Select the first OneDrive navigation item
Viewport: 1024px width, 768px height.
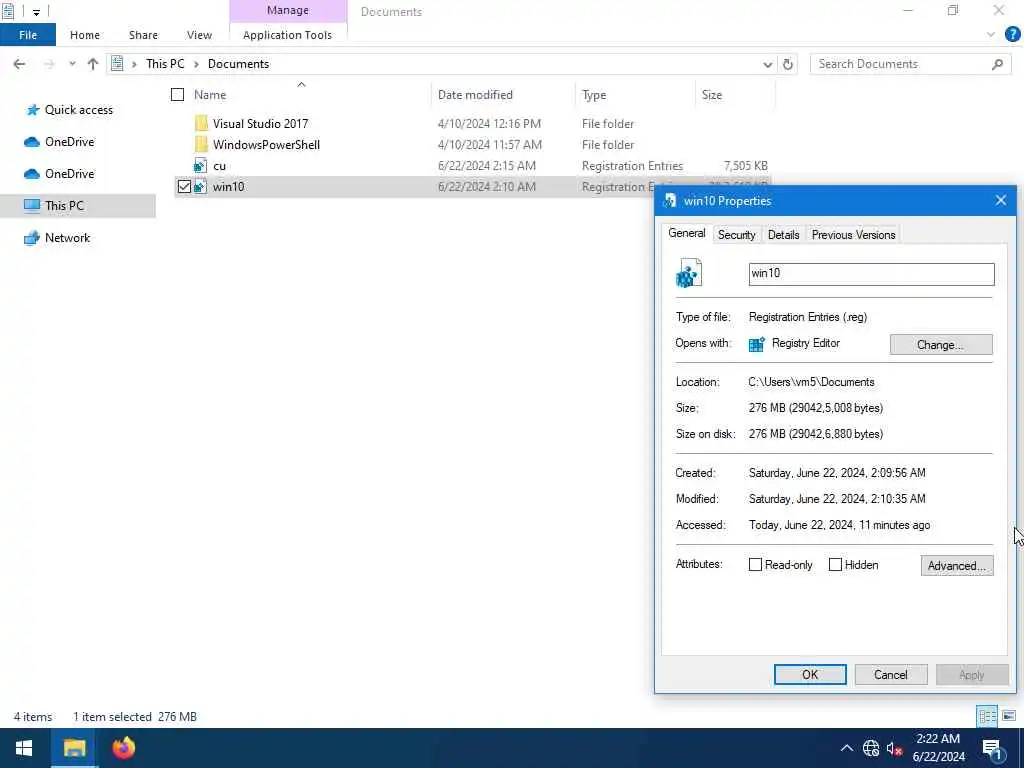pos(69,142)
